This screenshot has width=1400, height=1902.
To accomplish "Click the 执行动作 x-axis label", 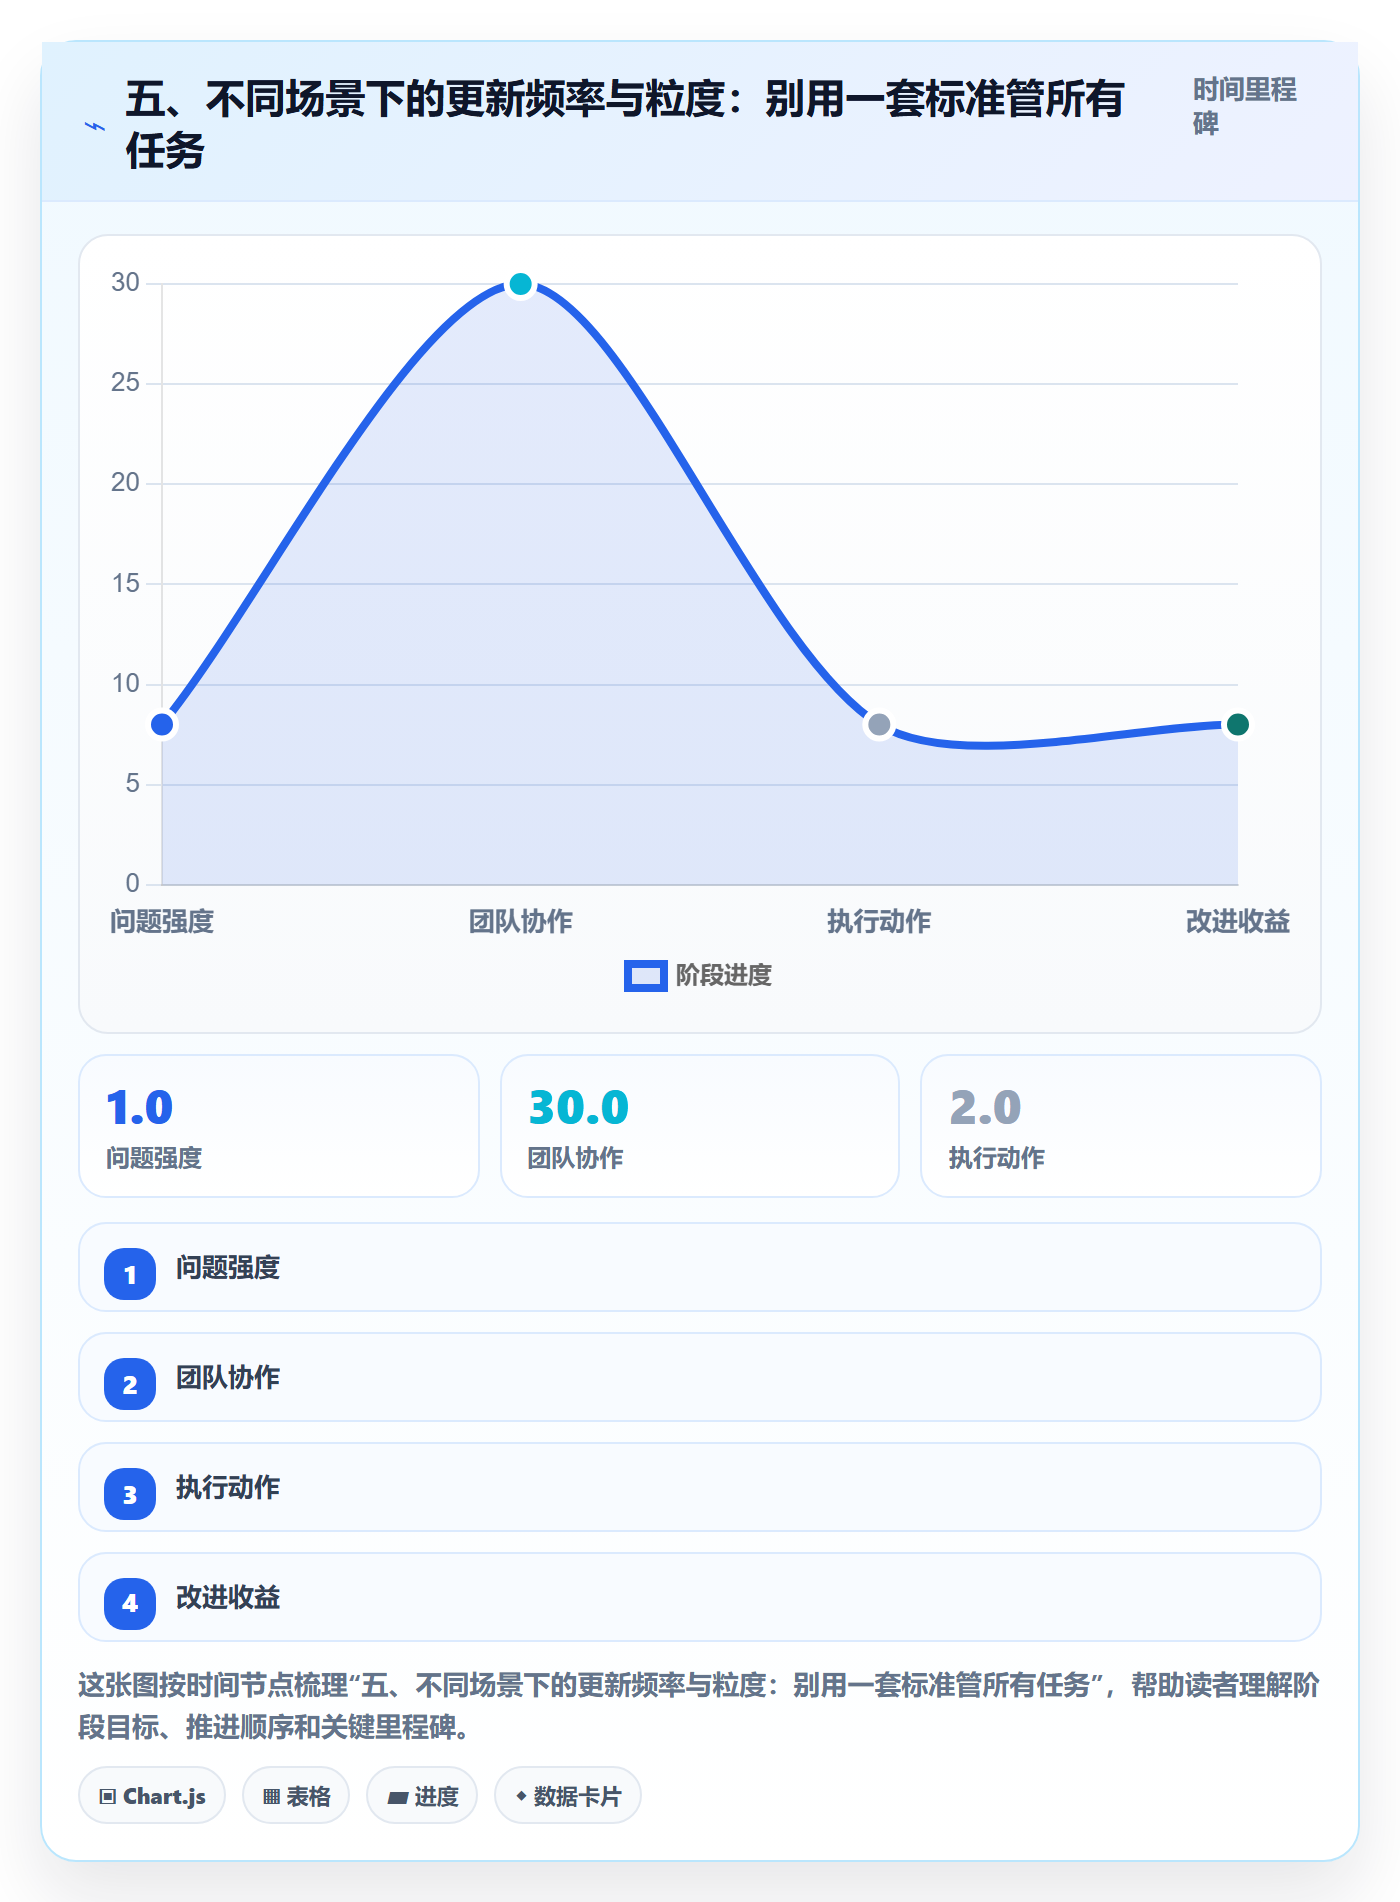I will (879, 921).
